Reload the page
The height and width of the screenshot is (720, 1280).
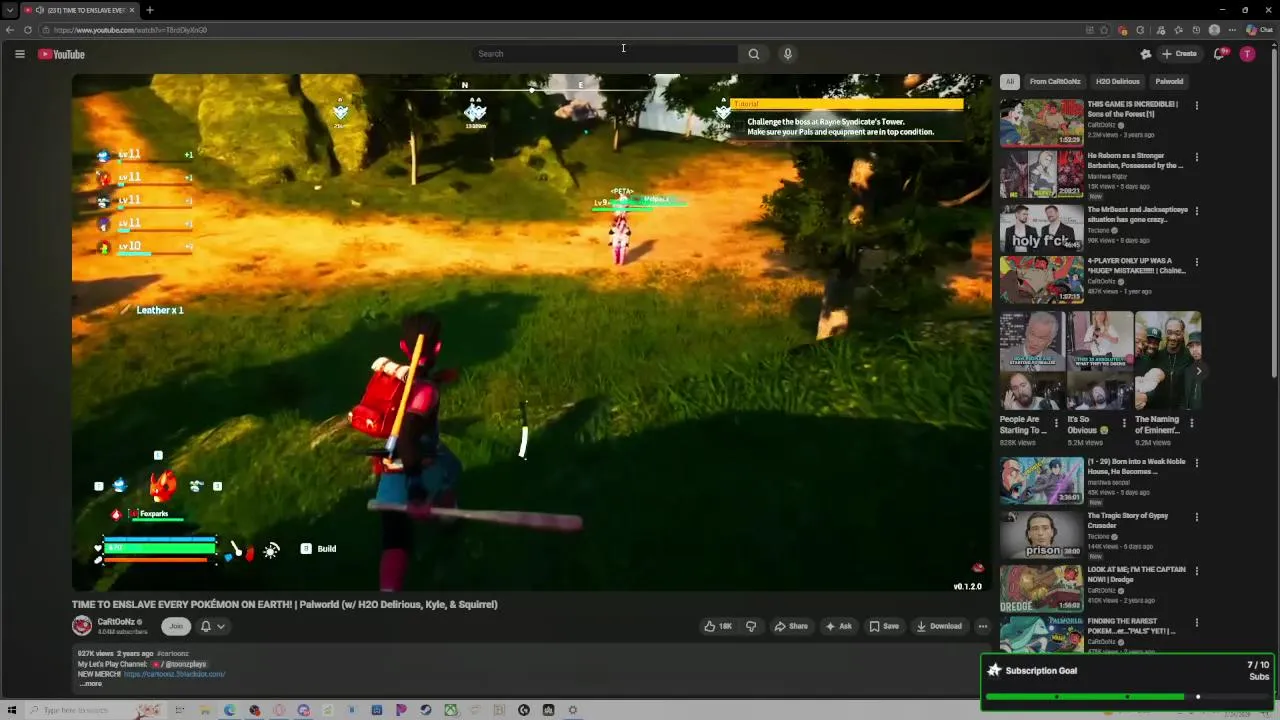pos(28,30)
